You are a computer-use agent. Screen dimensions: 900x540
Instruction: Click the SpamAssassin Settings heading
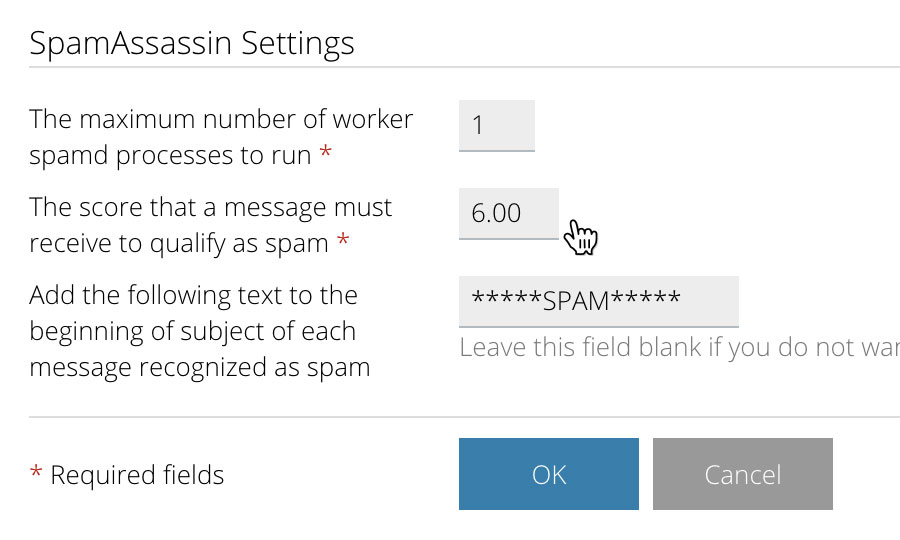point(192,43)
